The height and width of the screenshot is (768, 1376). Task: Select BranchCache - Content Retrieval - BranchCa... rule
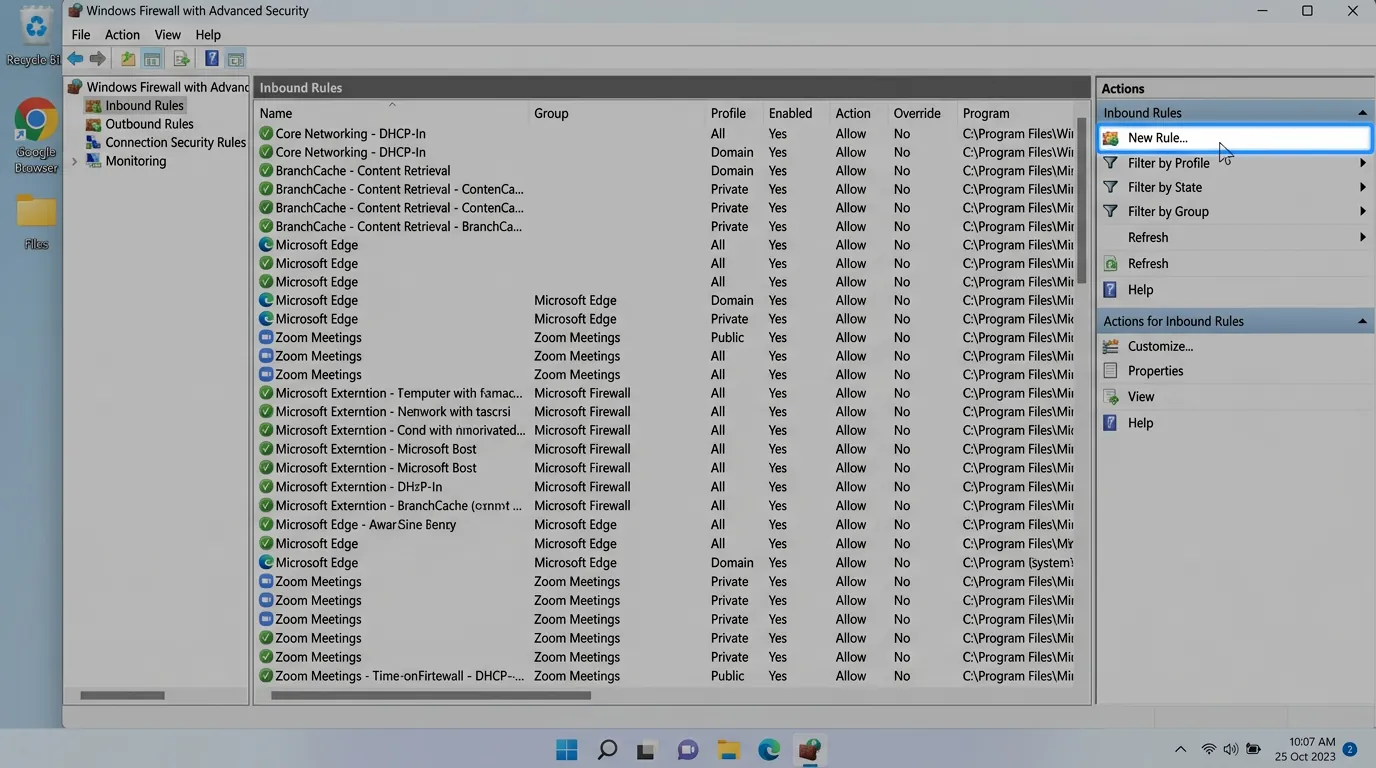pos(665,226)
